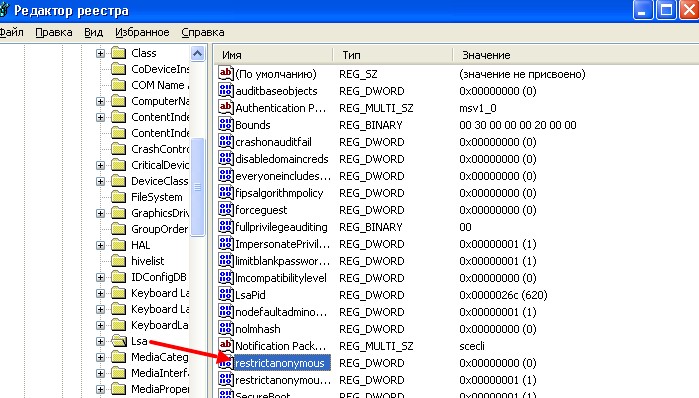Click the limitblankpasswor... value icon
Viewport: 699px width, 398px height.
pos(226,260)
